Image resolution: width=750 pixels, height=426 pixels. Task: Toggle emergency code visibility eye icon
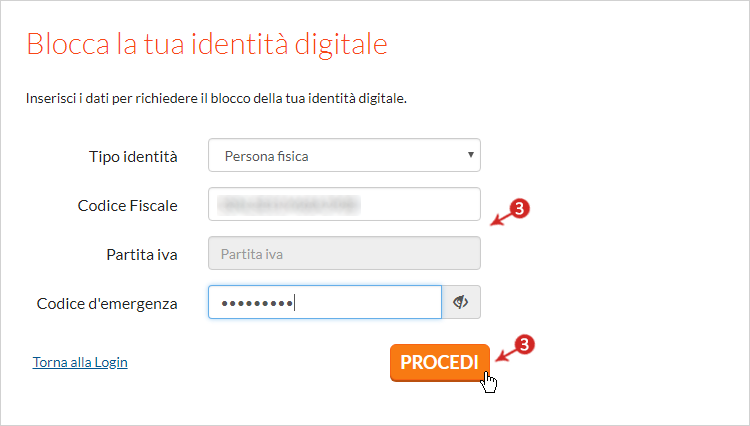click(461, 302)
